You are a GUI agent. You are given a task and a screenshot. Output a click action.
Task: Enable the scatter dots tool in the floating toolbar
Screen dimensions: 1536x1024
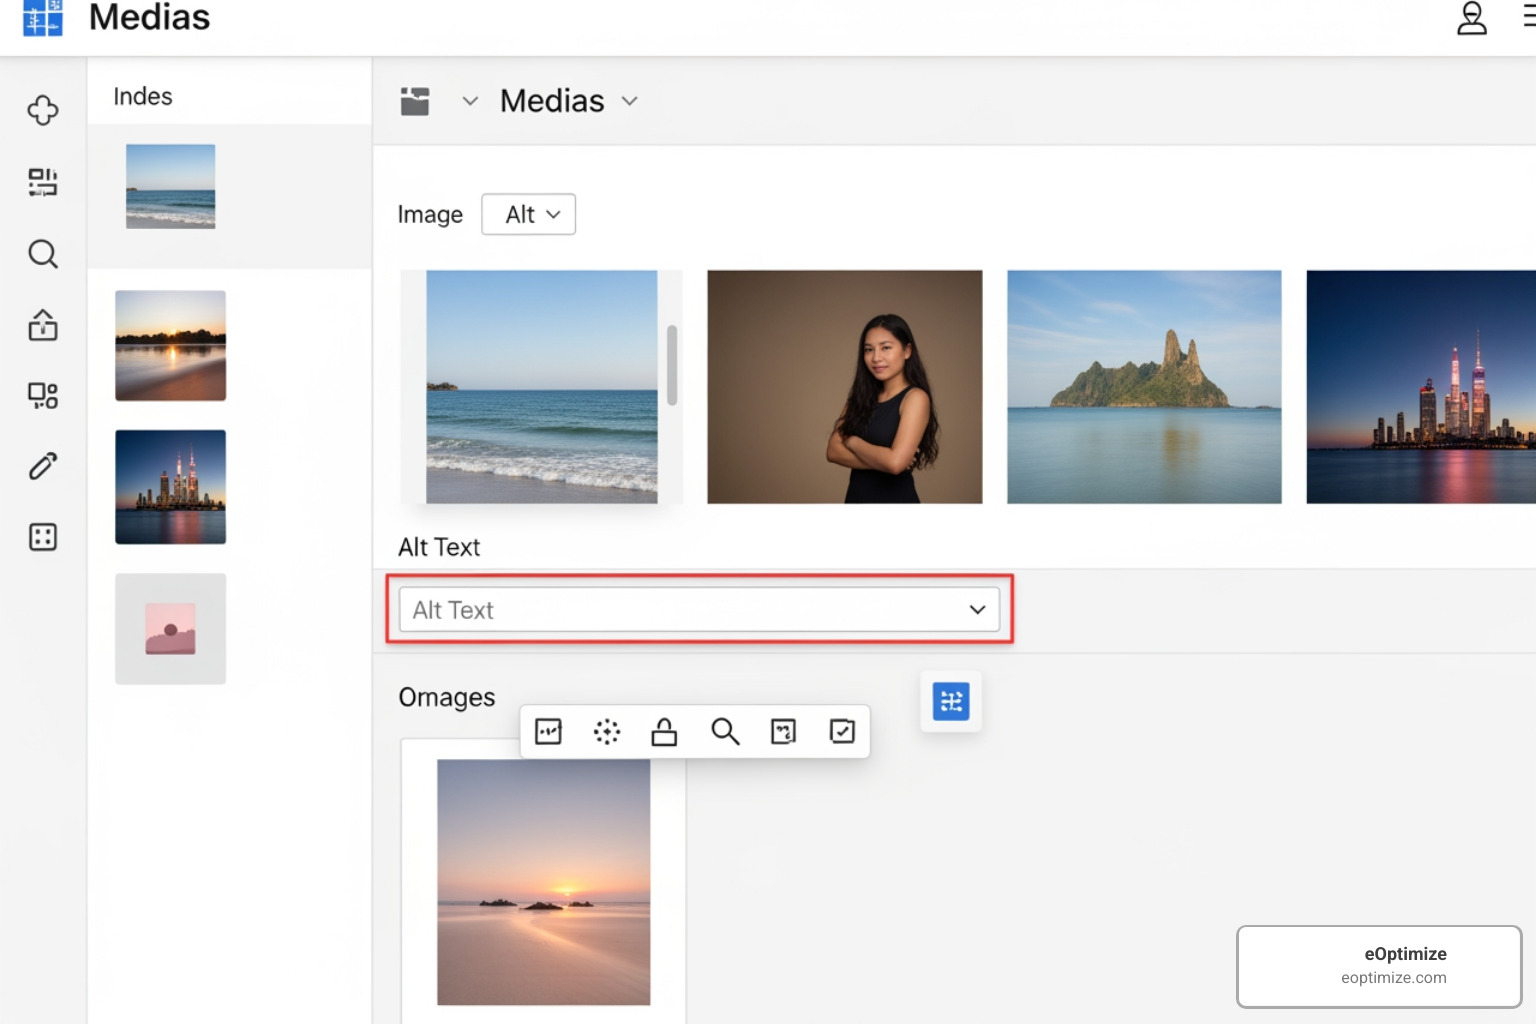pyautogui.click(x=607, y=731)
